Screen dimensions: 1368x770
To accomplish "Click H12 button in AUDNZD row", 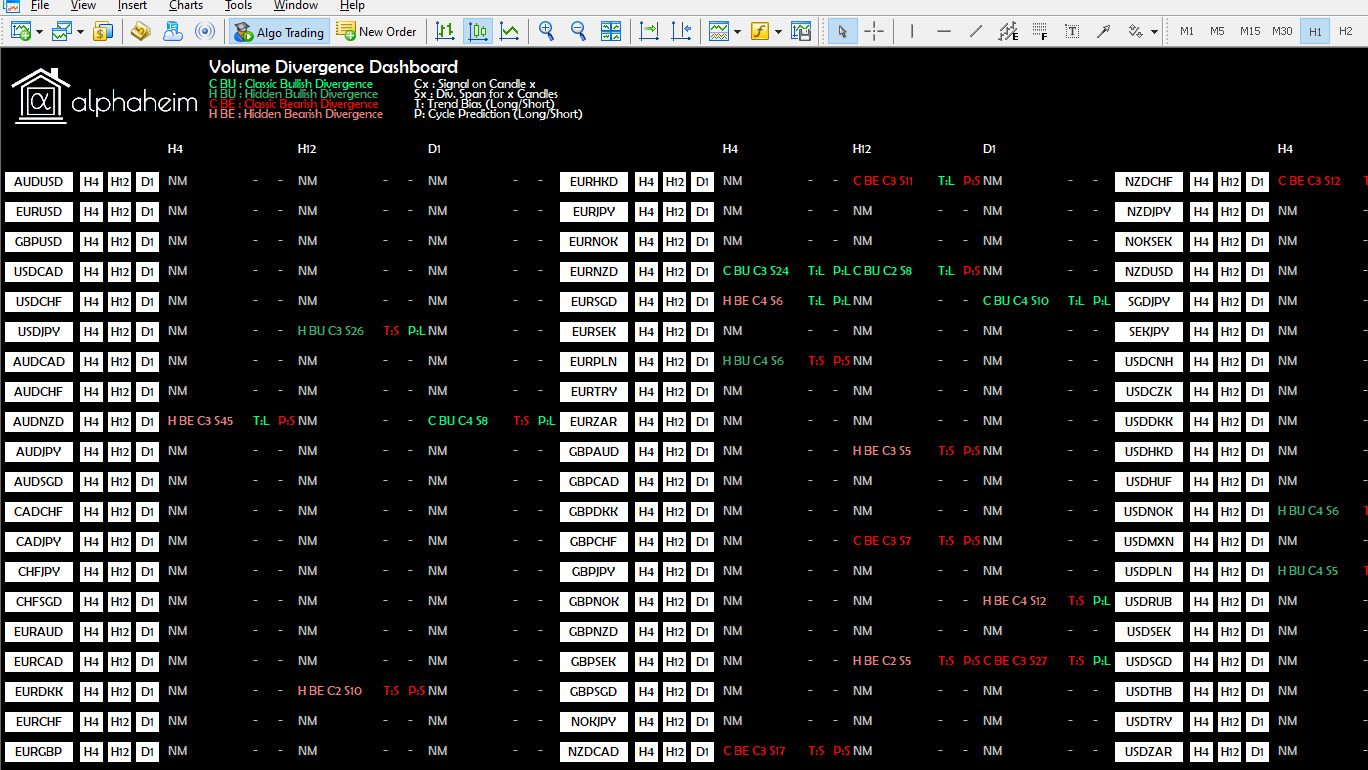I will coord(119,422).
